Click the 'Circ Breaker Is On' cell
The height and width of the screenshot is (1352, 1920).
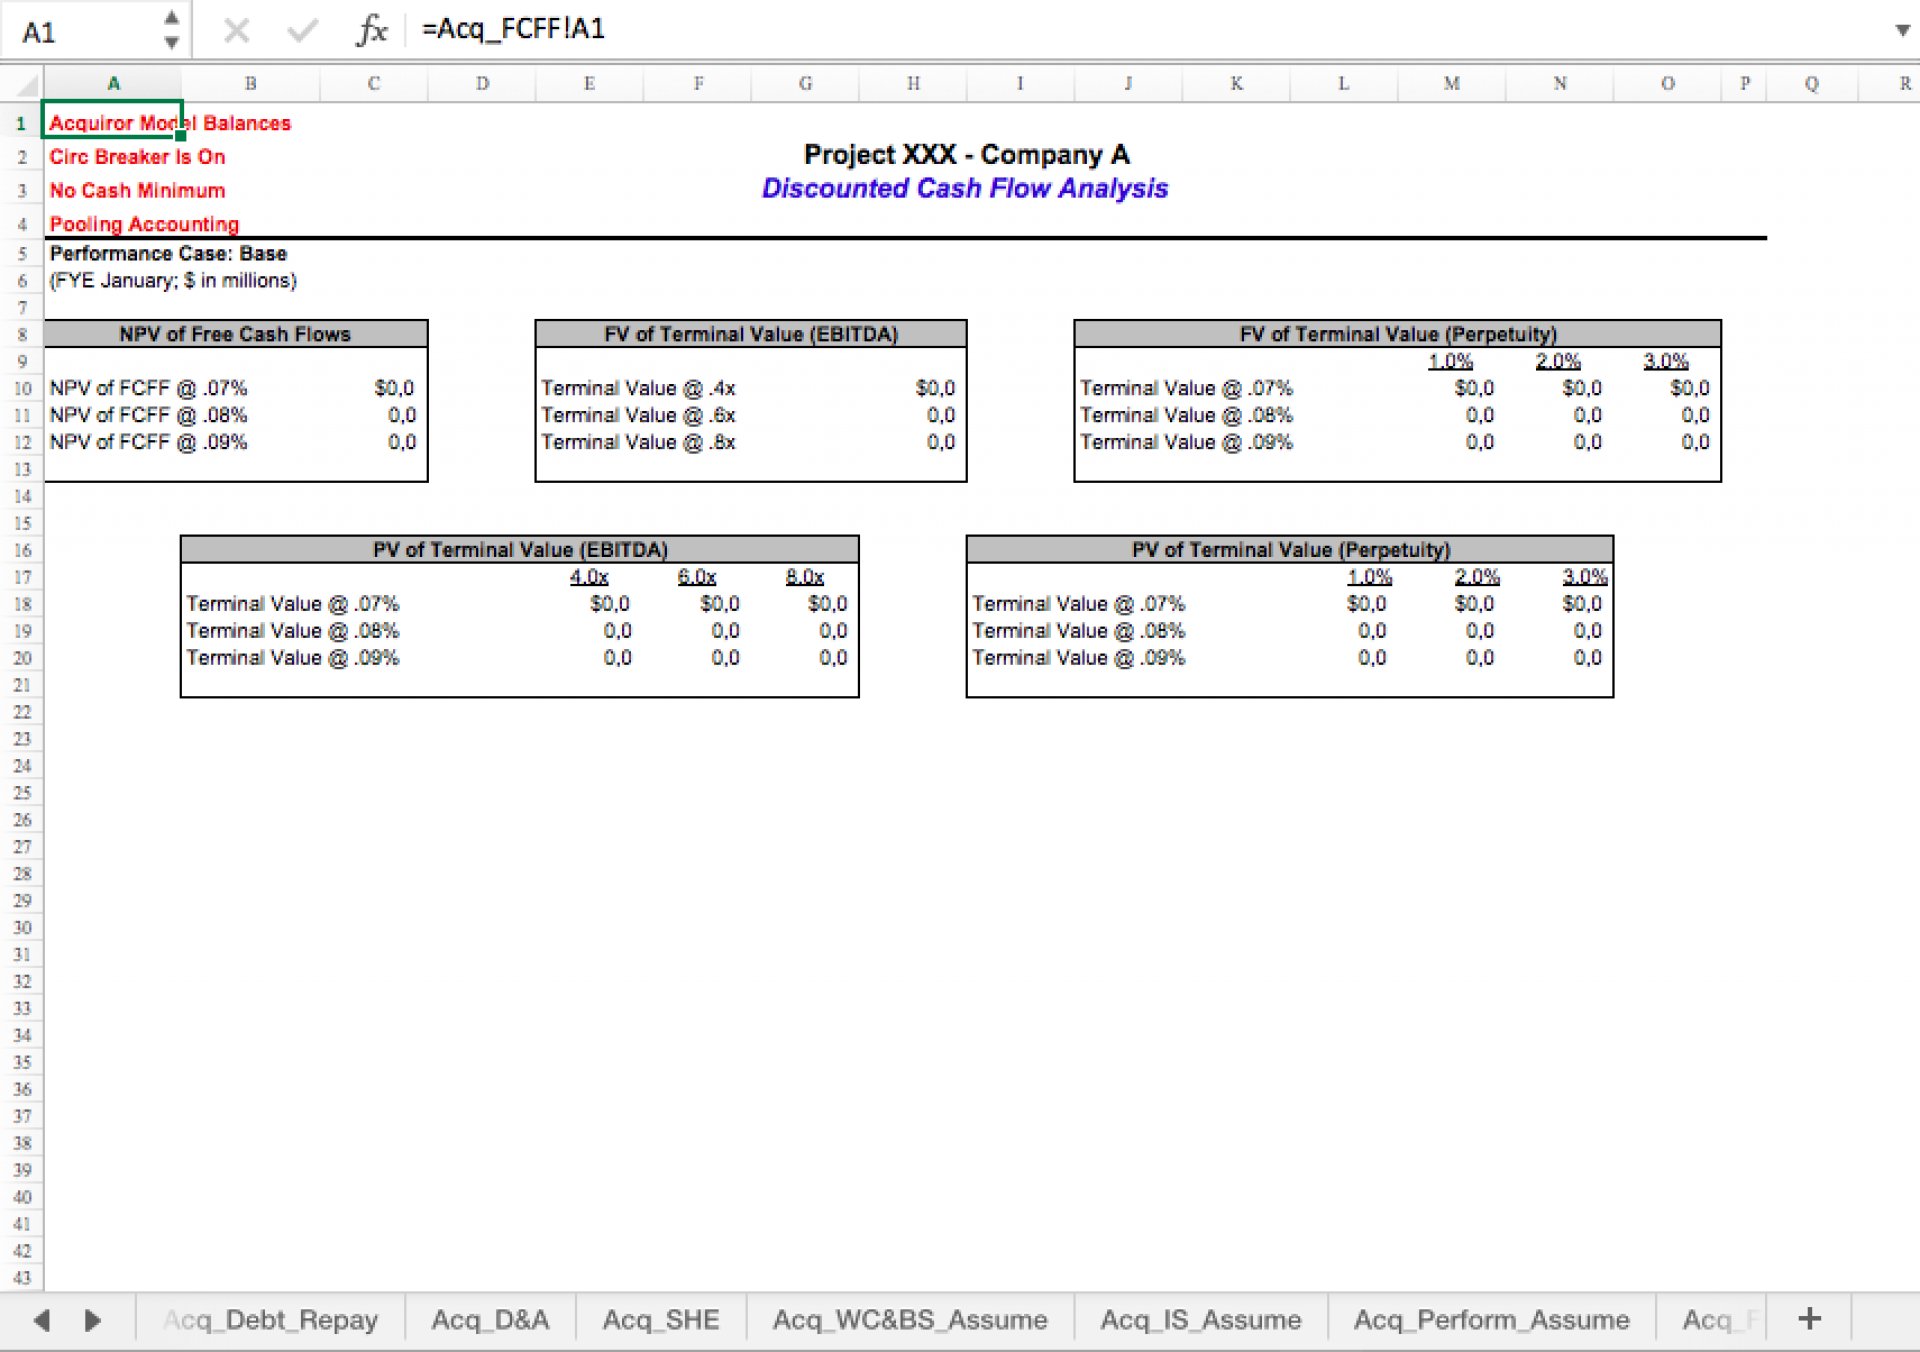tap(137, 157)
